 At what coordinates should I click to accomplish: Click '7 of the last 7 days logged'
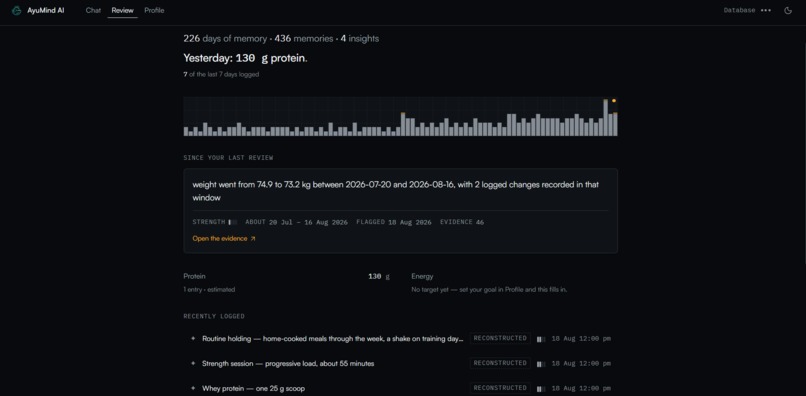221,75
